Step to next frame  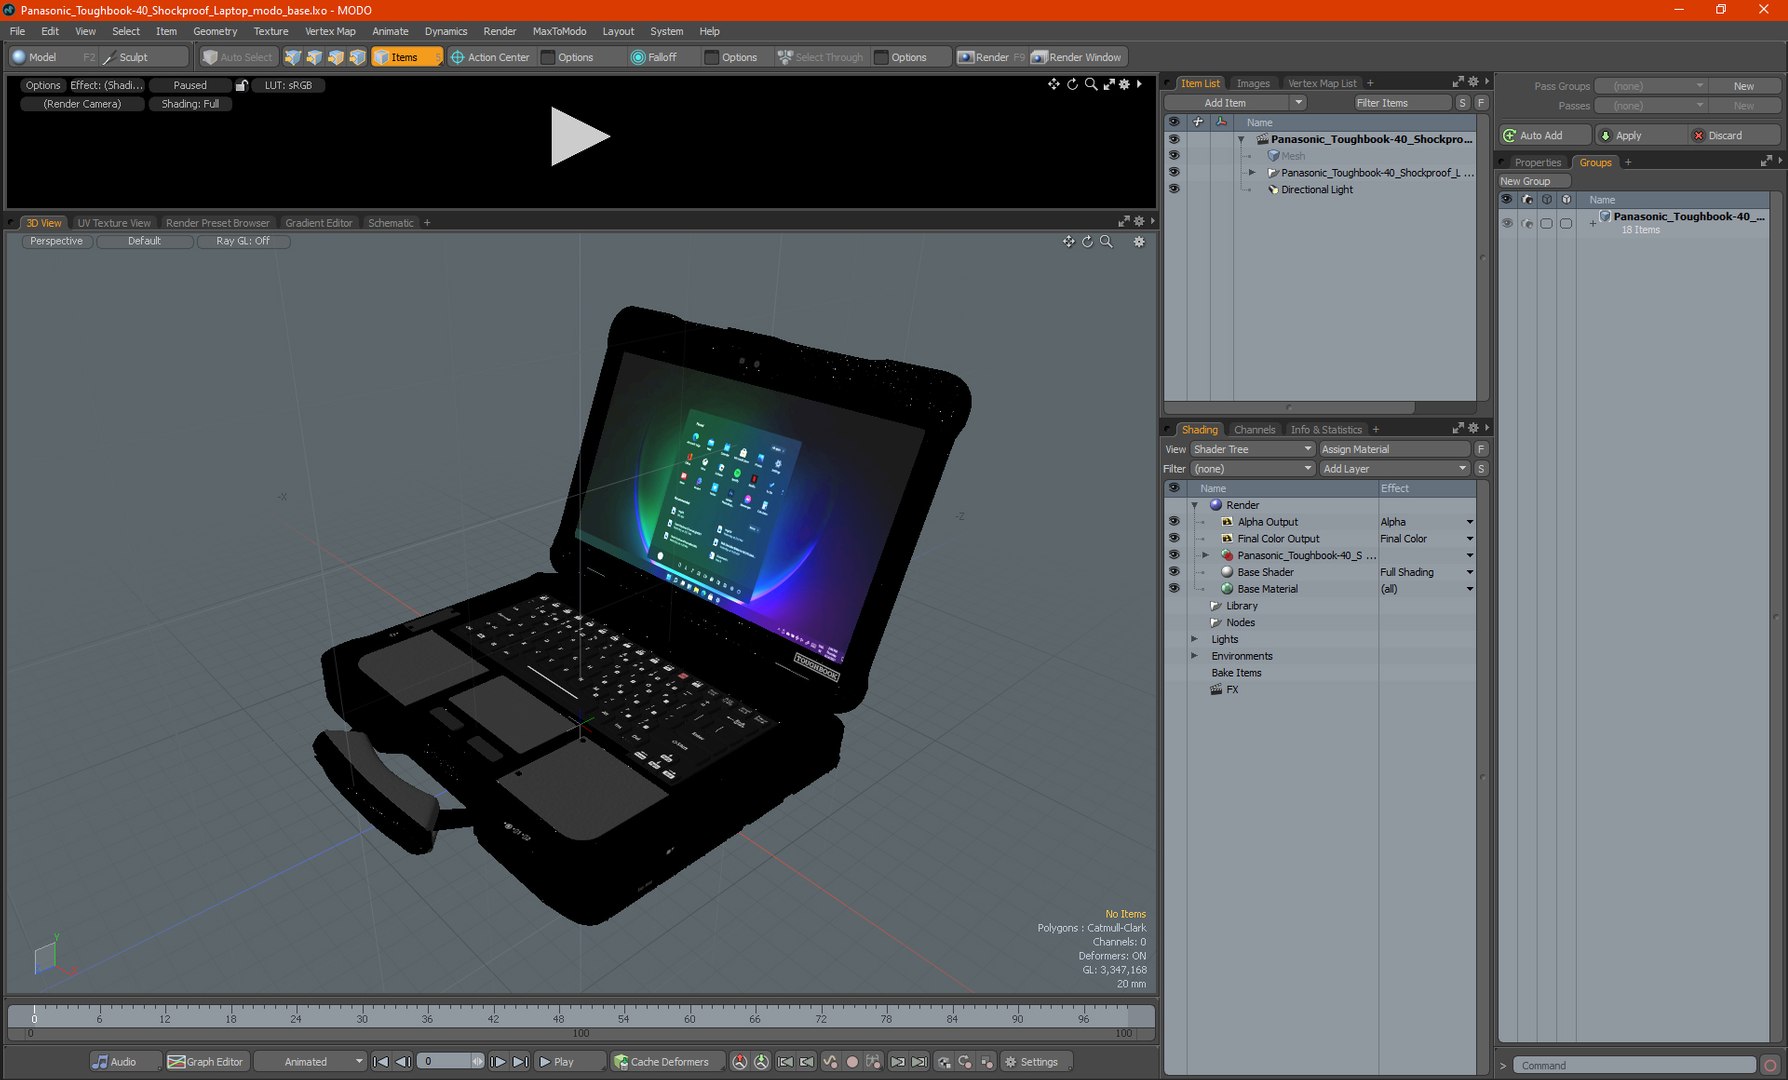click(498, 1062)
